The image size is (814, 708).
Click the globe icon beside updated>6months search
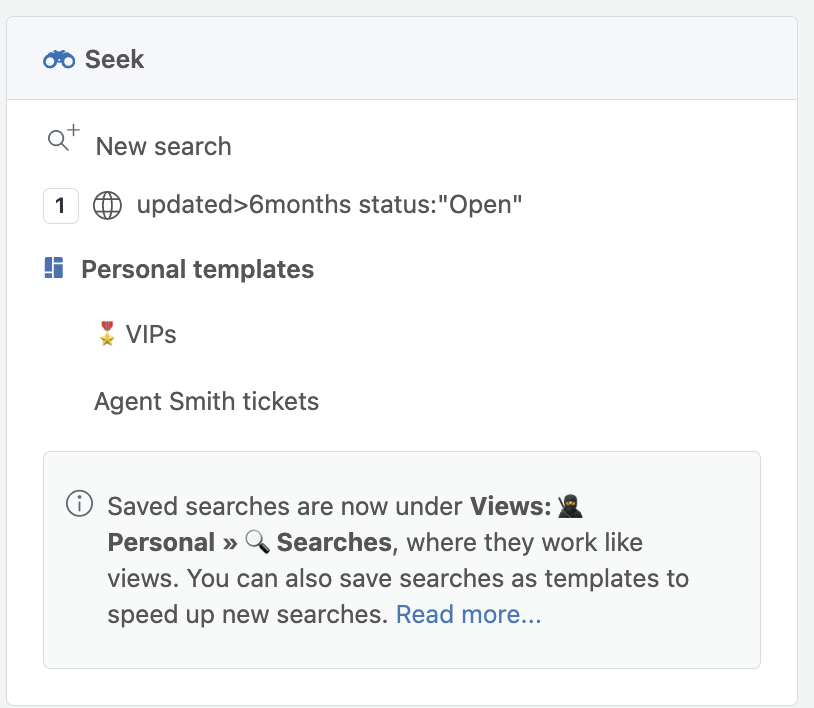tap(107, 206)
